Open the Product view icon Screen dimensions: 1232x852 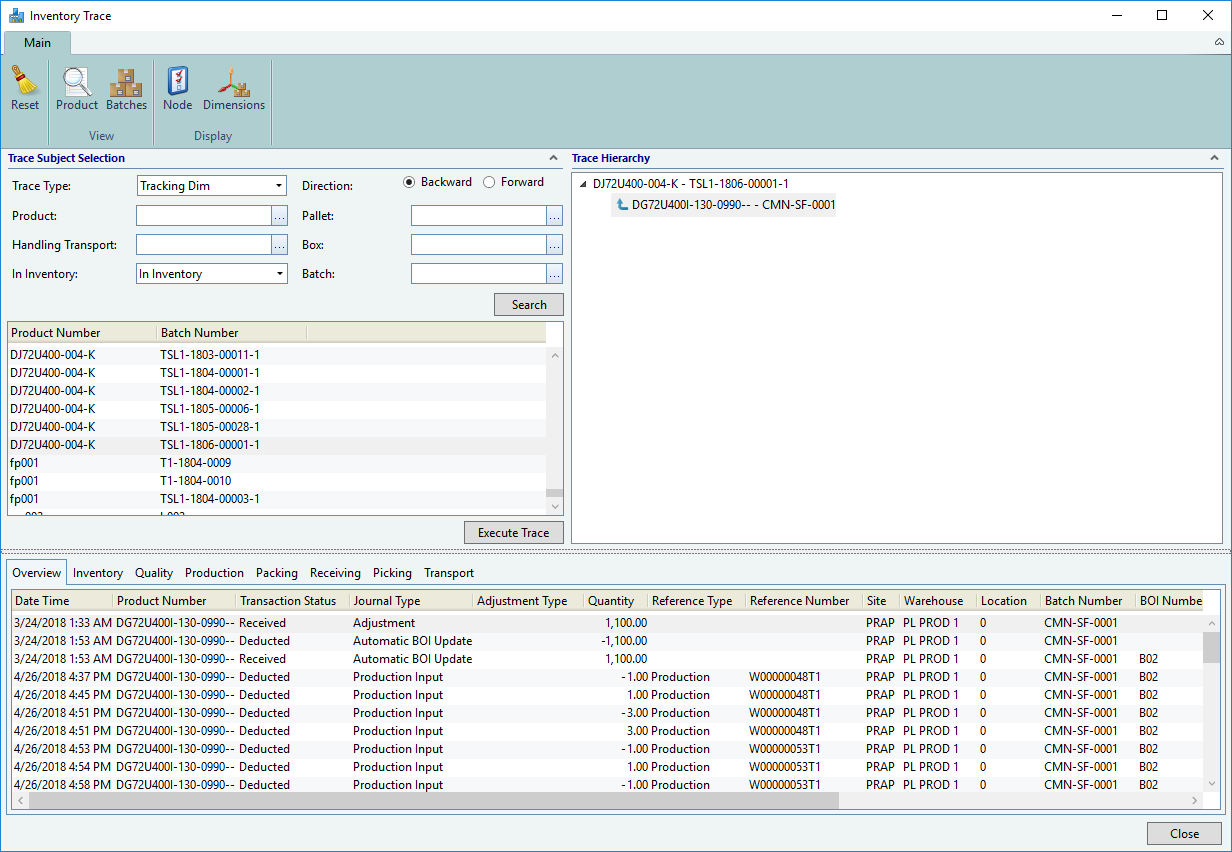(77, 81)
